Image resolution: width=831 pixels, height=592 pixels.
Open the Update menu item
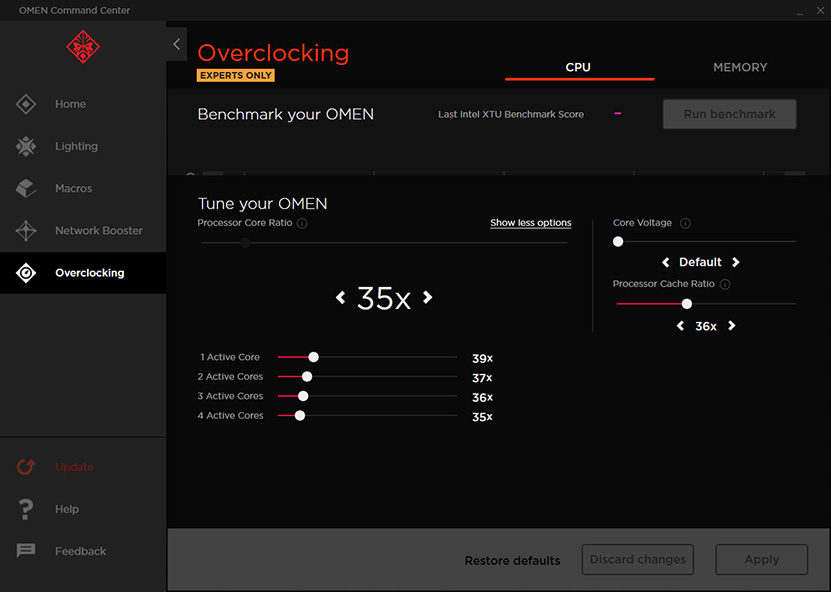coord(83,466)
